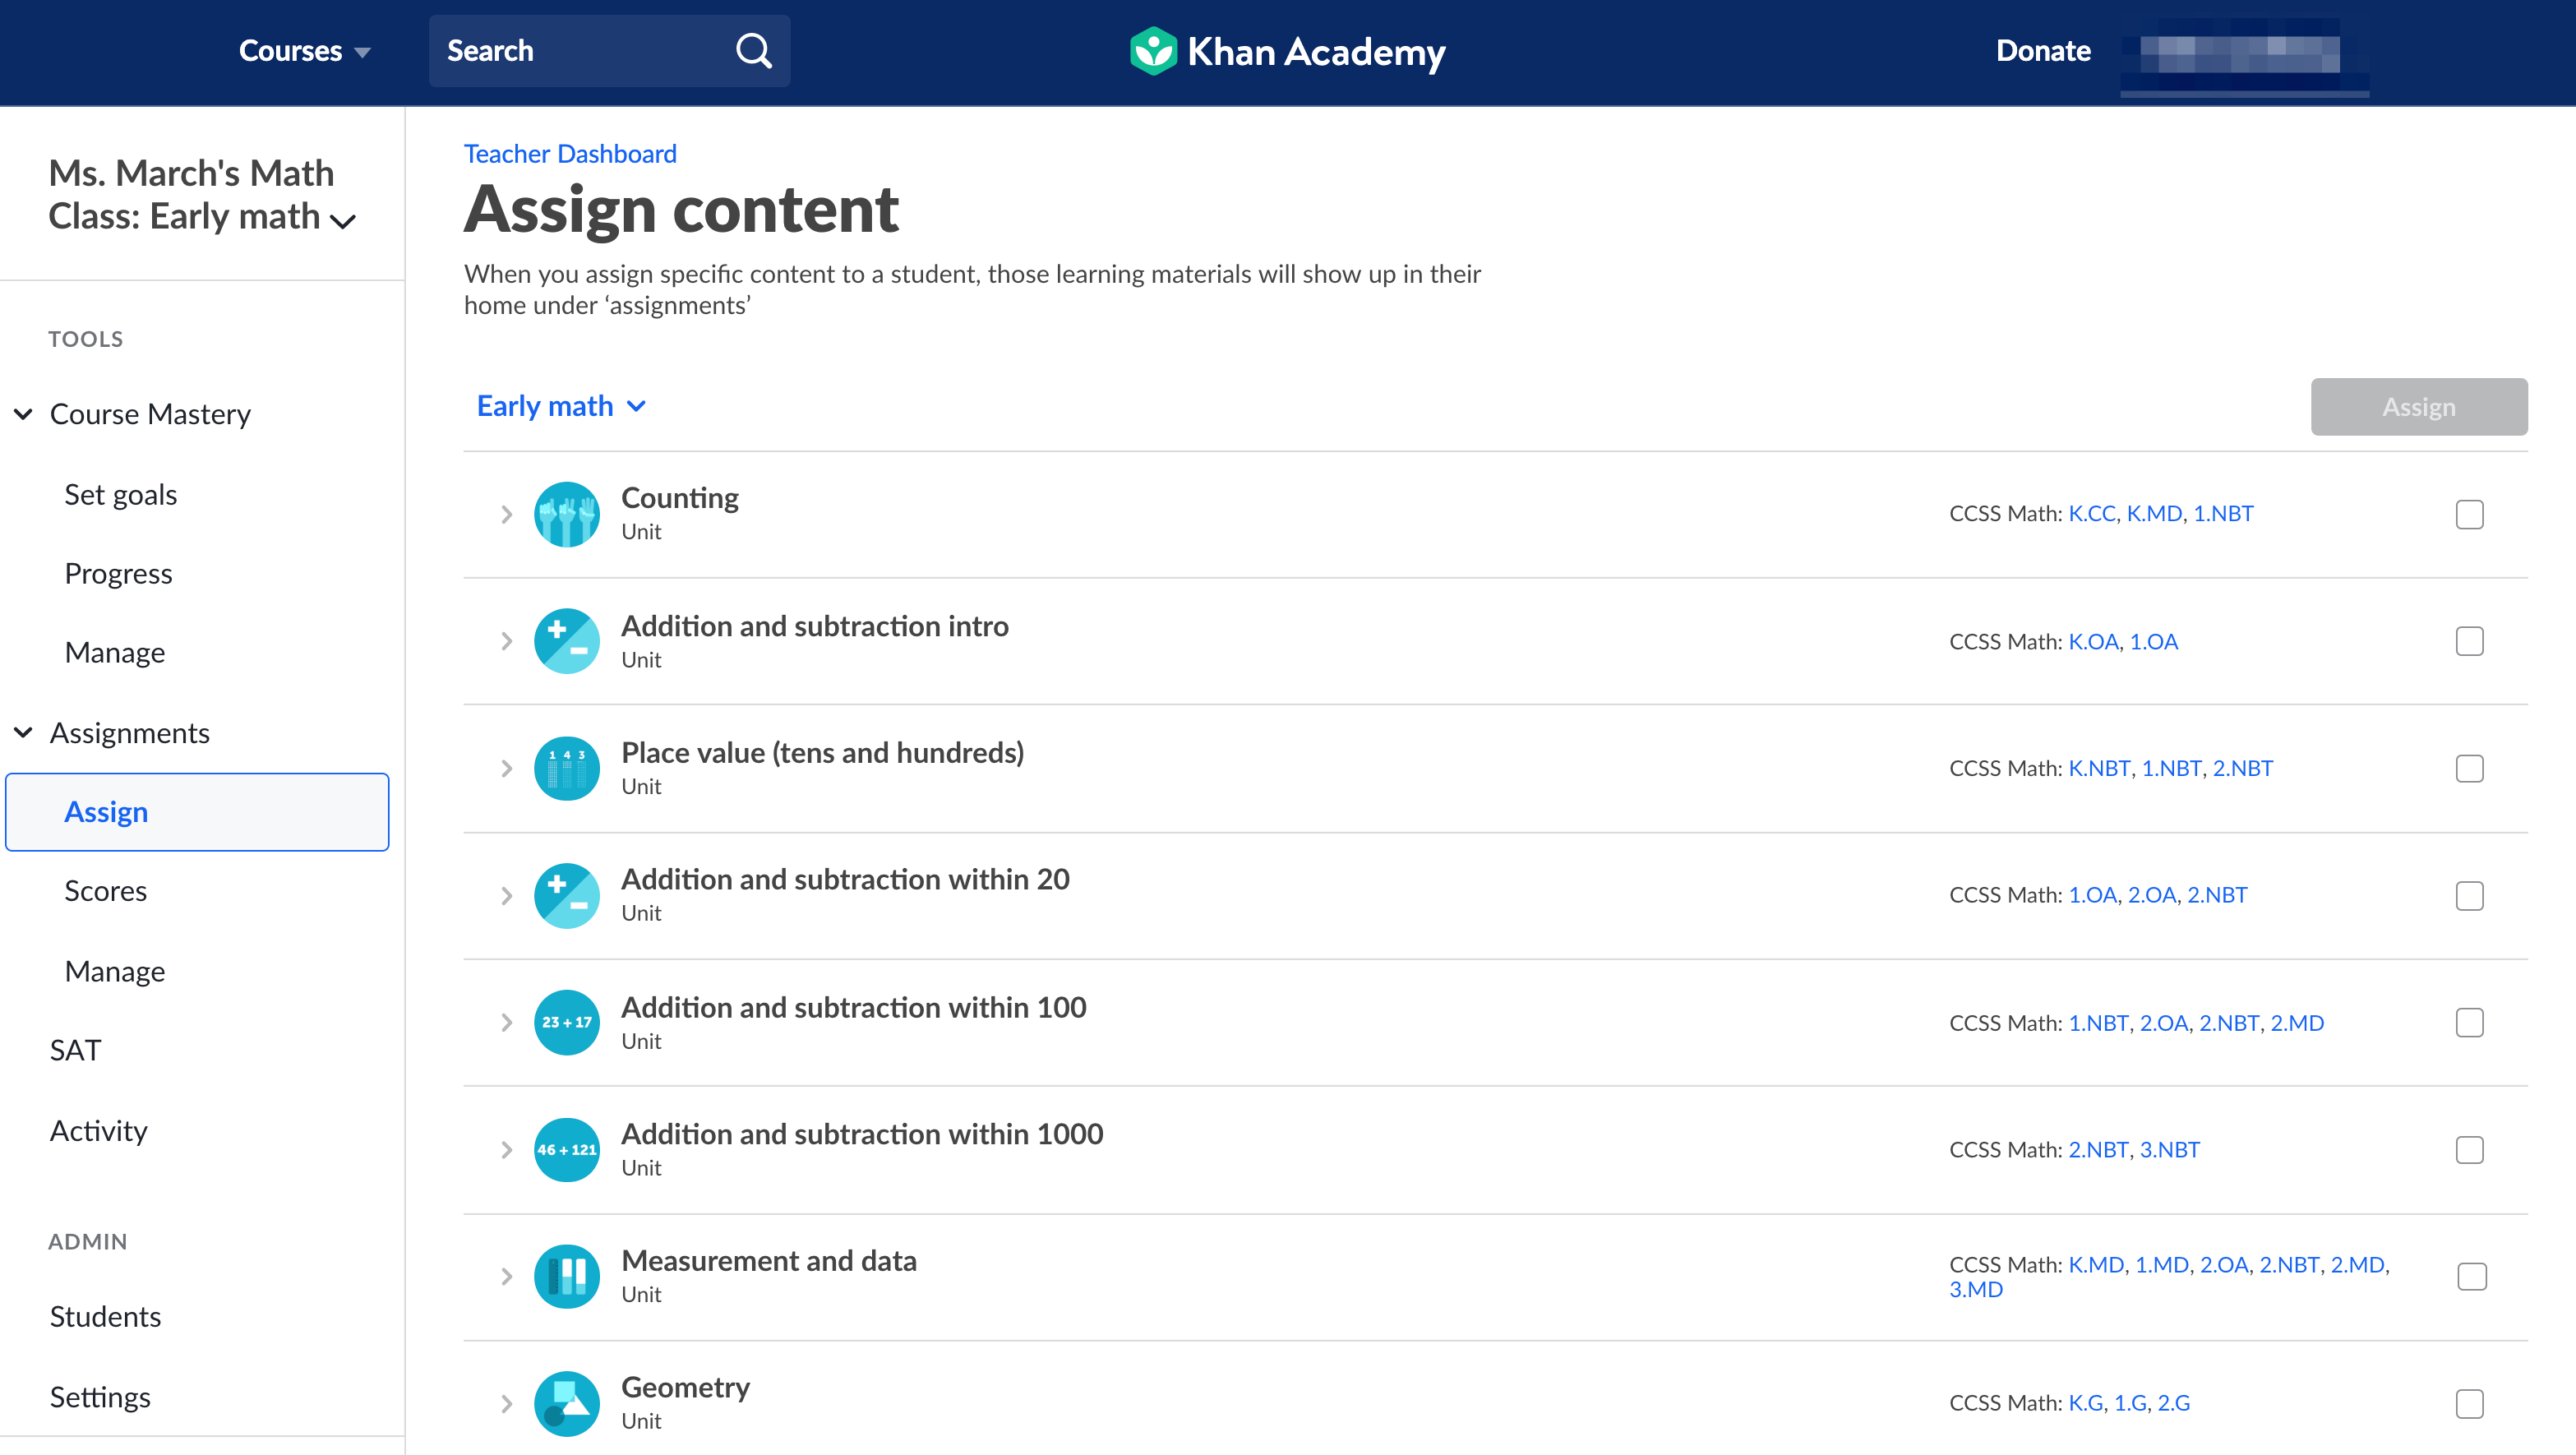Expand the Place value unit row

click(507, 768)
